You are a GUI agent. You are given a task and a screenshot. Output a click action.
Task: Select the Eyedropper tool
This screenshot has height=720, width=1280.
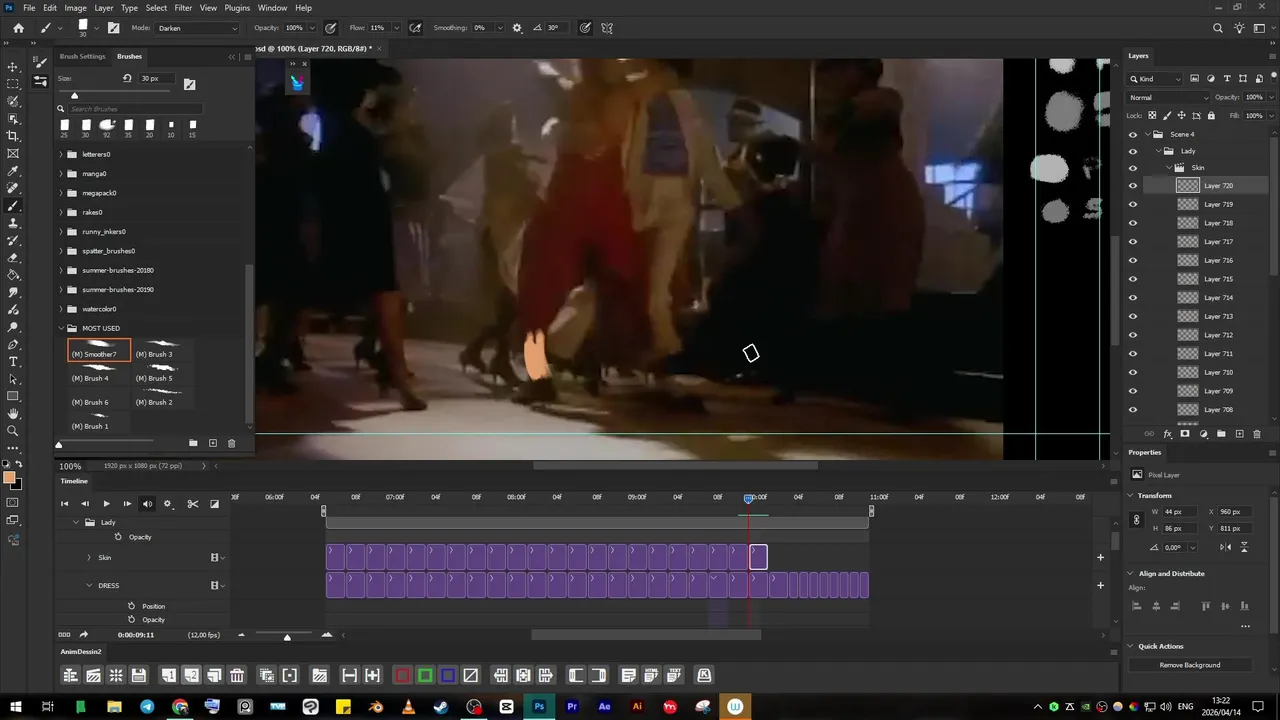click(13, 171)
